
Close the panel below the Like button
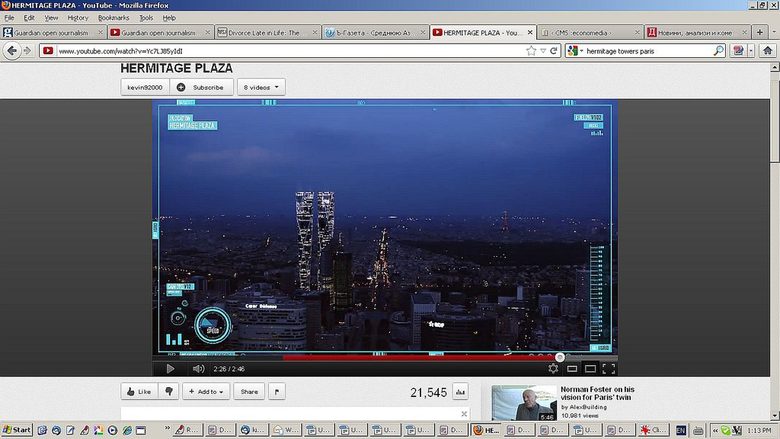[464, 414]
